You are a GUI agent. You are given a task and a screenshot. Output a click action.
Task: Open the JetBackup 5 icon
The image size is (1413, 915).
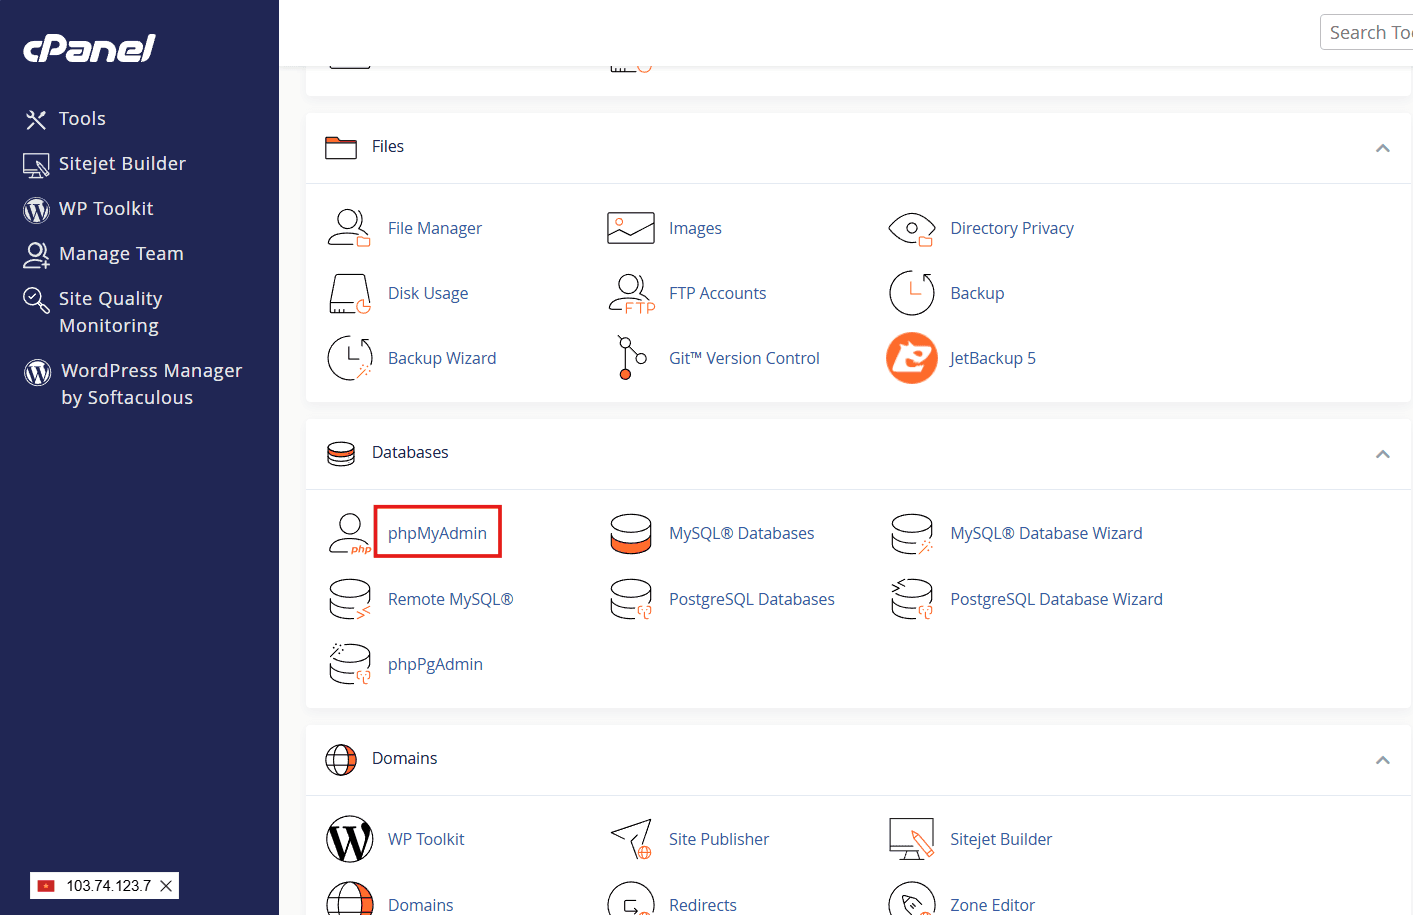[x=911, y=357]
